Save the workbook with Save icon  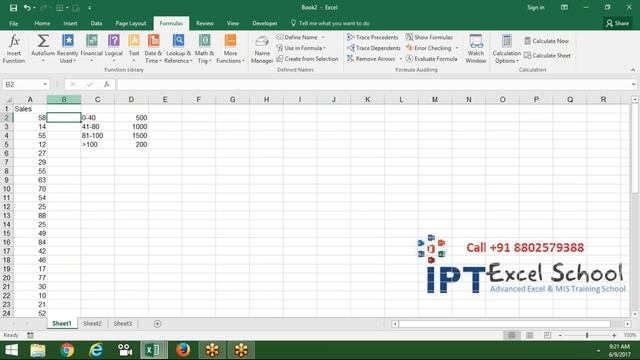(13, 7)
